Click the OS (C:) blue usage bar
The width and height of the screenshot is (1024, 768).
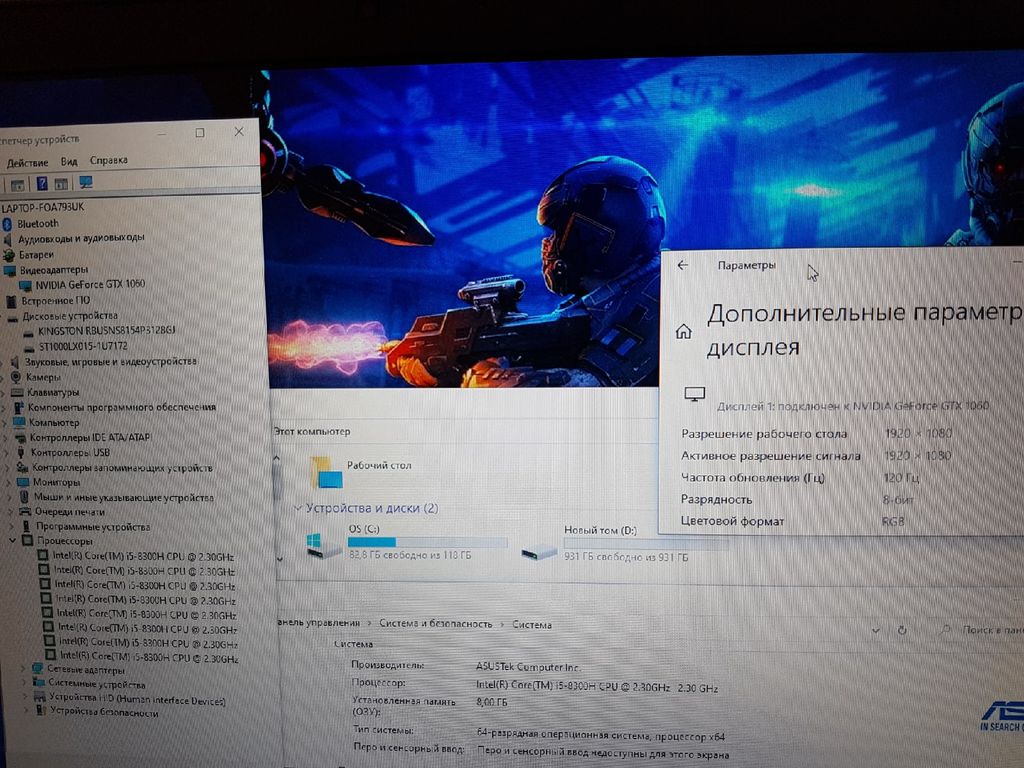coord(427,542)
